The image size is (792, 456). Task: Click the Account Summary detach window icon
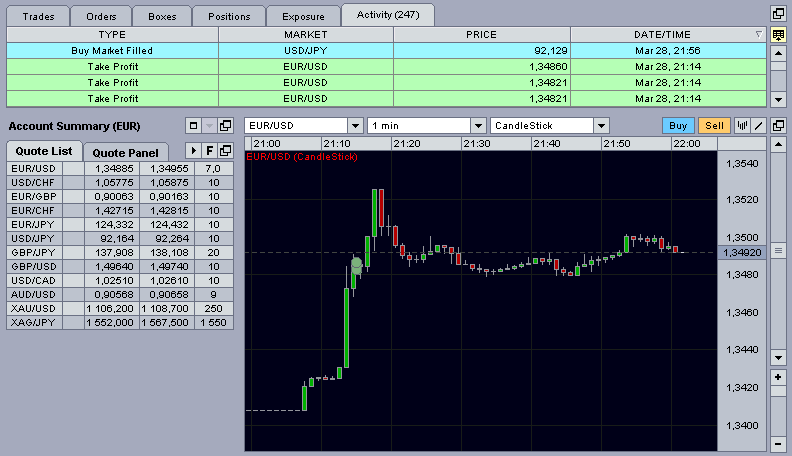coord(225,126)
